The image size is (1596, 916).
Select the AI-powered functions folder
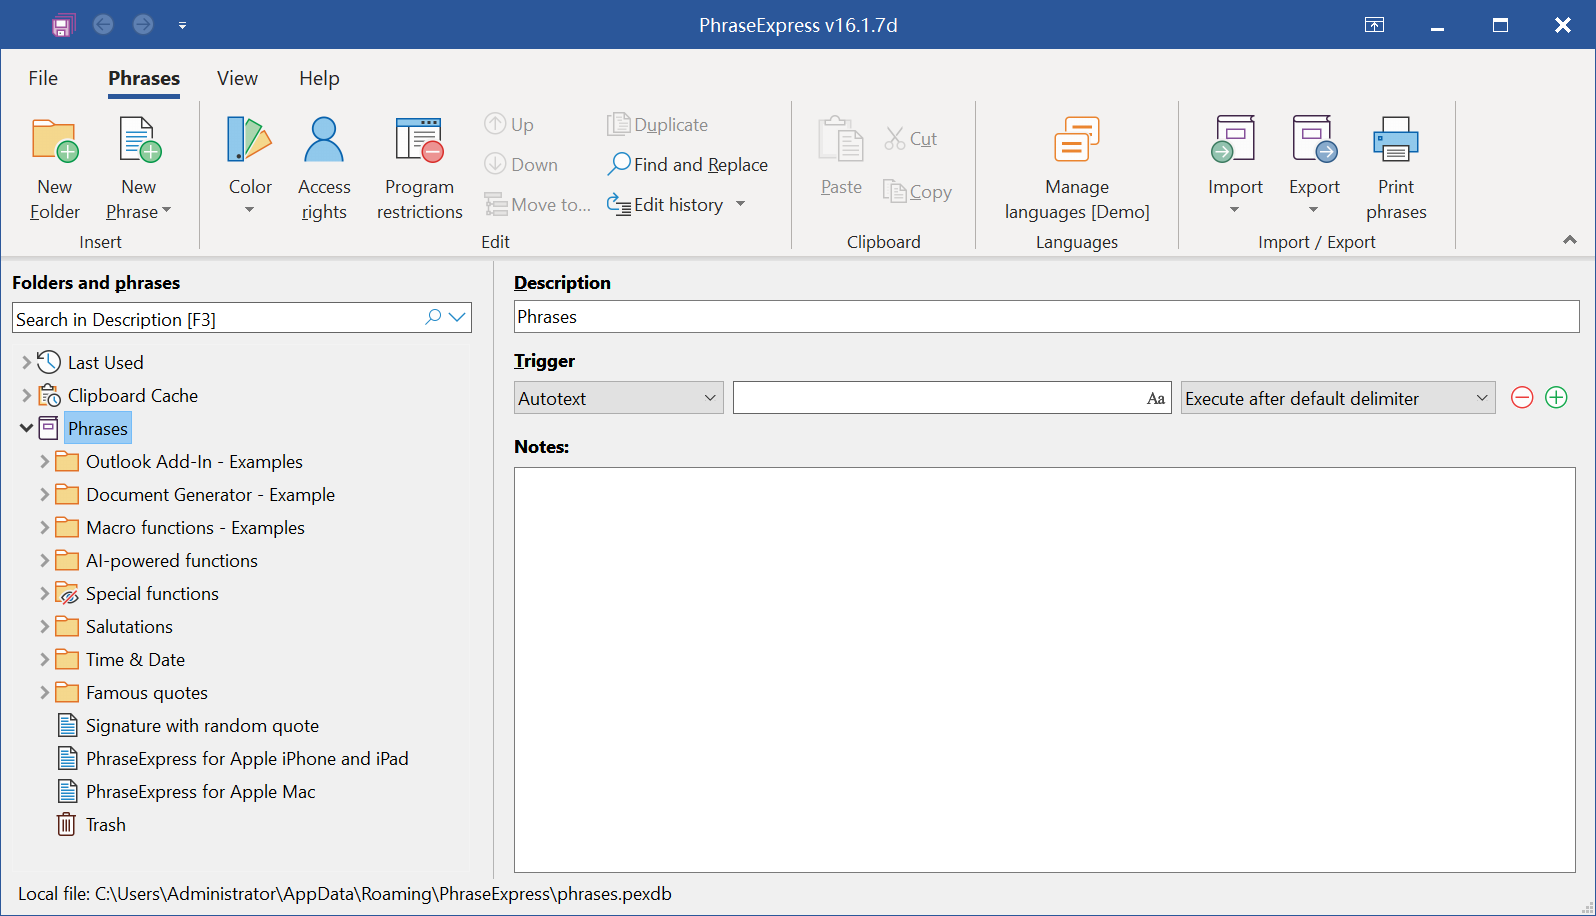click(172, 560)
